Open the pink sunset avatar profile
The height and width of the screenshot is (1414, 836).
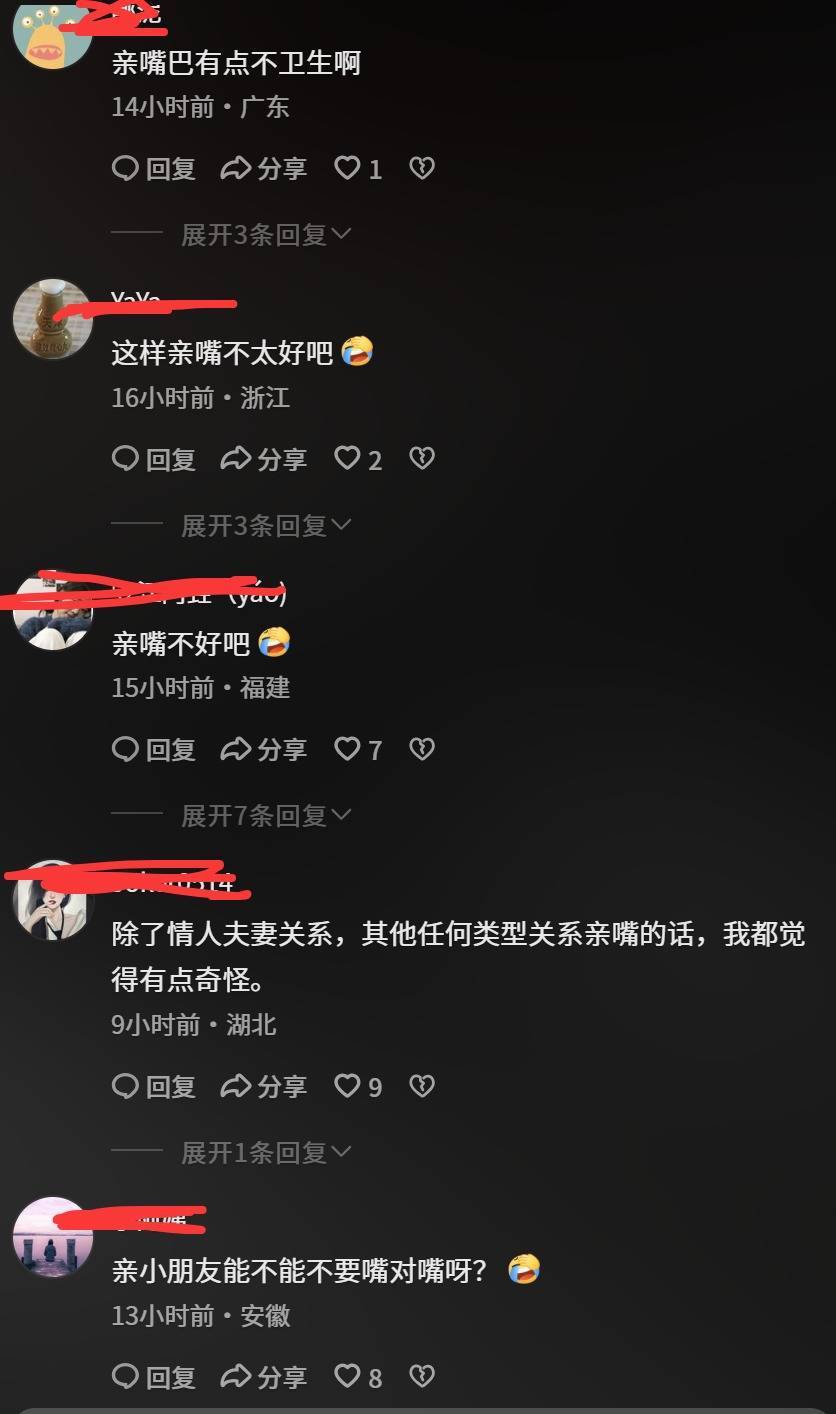point(52,1237)
